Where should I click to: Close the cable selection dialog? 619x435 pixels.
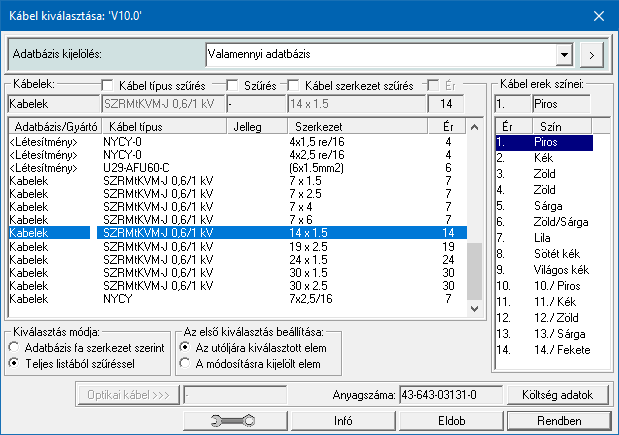(x=600, y=16)
